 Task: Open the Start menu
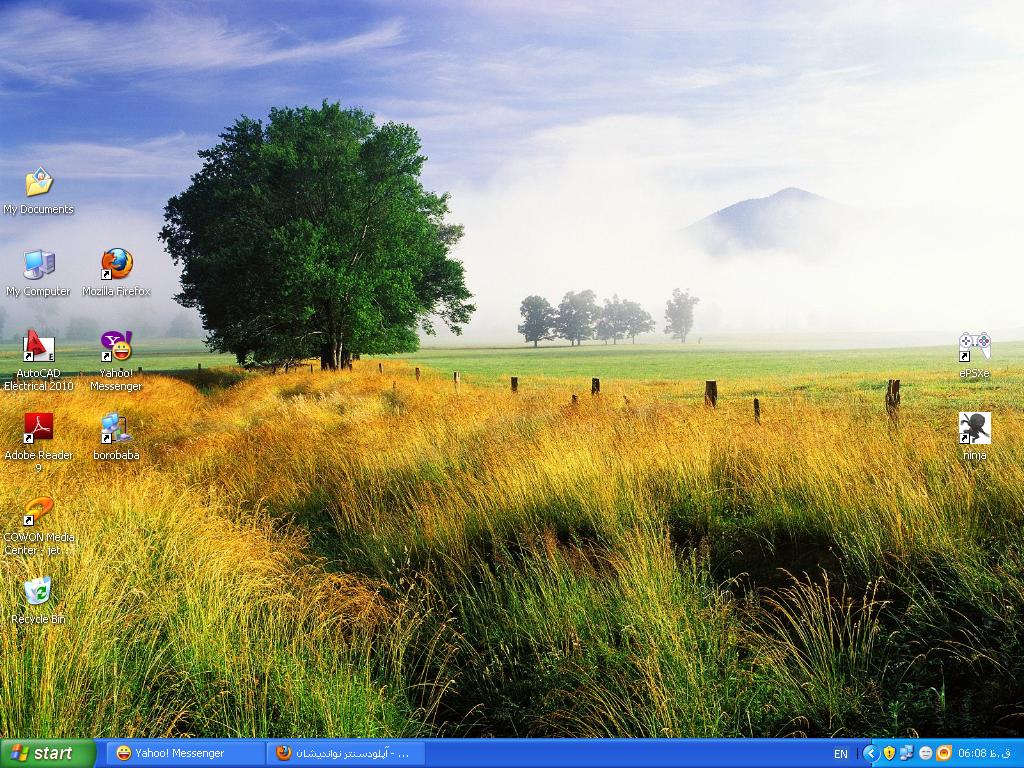point(47,753)
